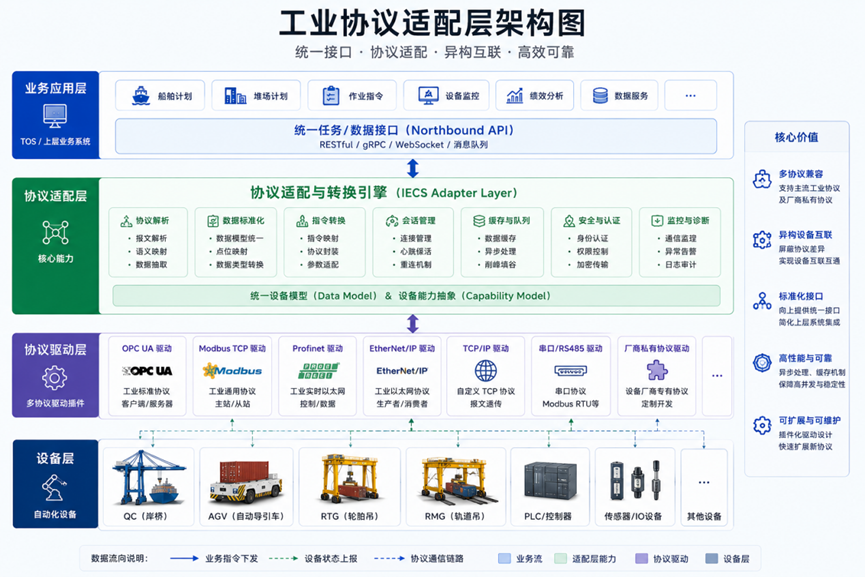Click the 数据标准化 icon
The width and height of the screenshot is (865, 577).
point(213,221)
